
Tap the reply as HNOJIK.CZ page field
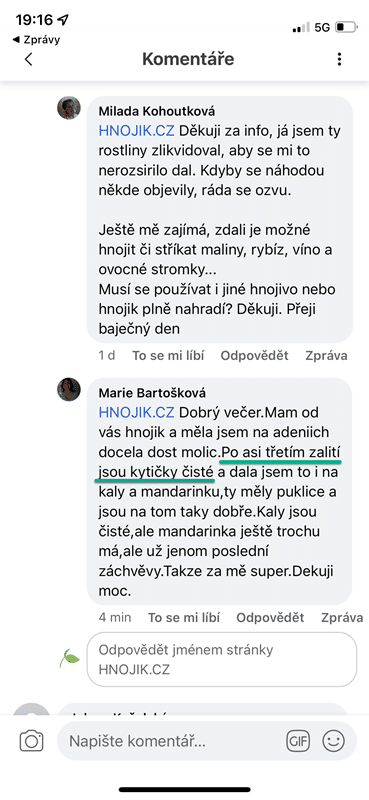click(x=222, y=660)
